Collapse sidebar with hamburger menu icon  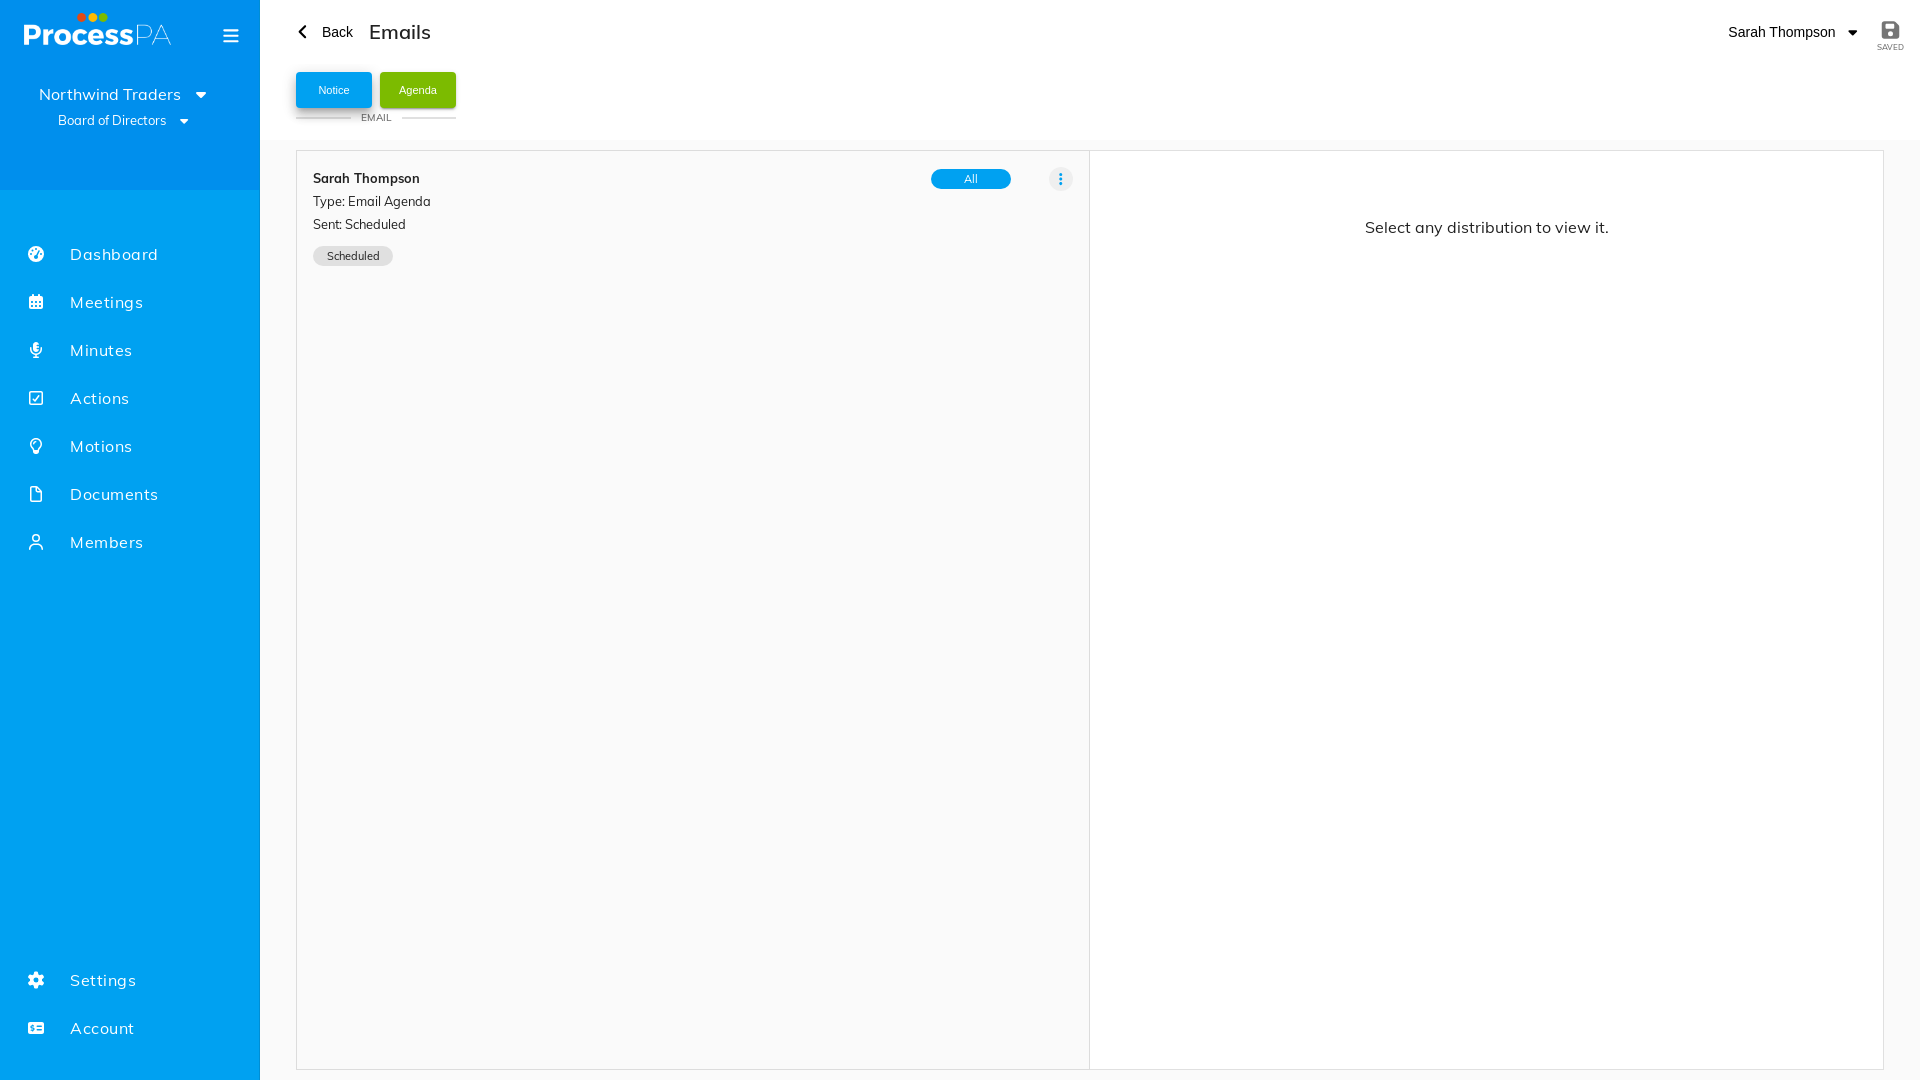tap(231, 36)
